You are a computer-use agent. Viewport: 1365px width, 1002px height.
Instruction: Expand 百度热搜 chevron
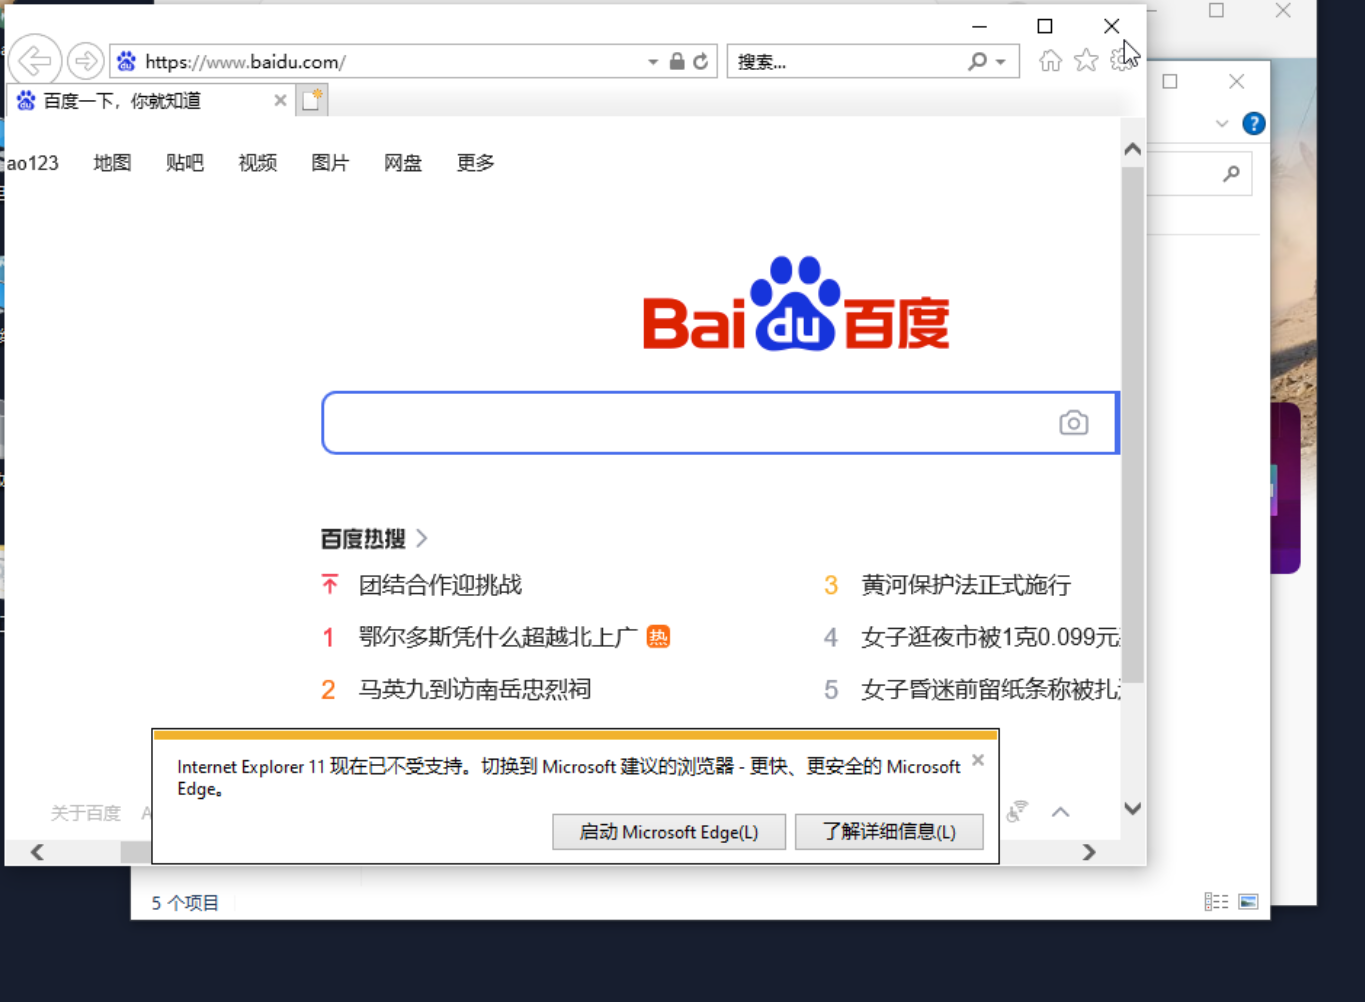(422, 538)
